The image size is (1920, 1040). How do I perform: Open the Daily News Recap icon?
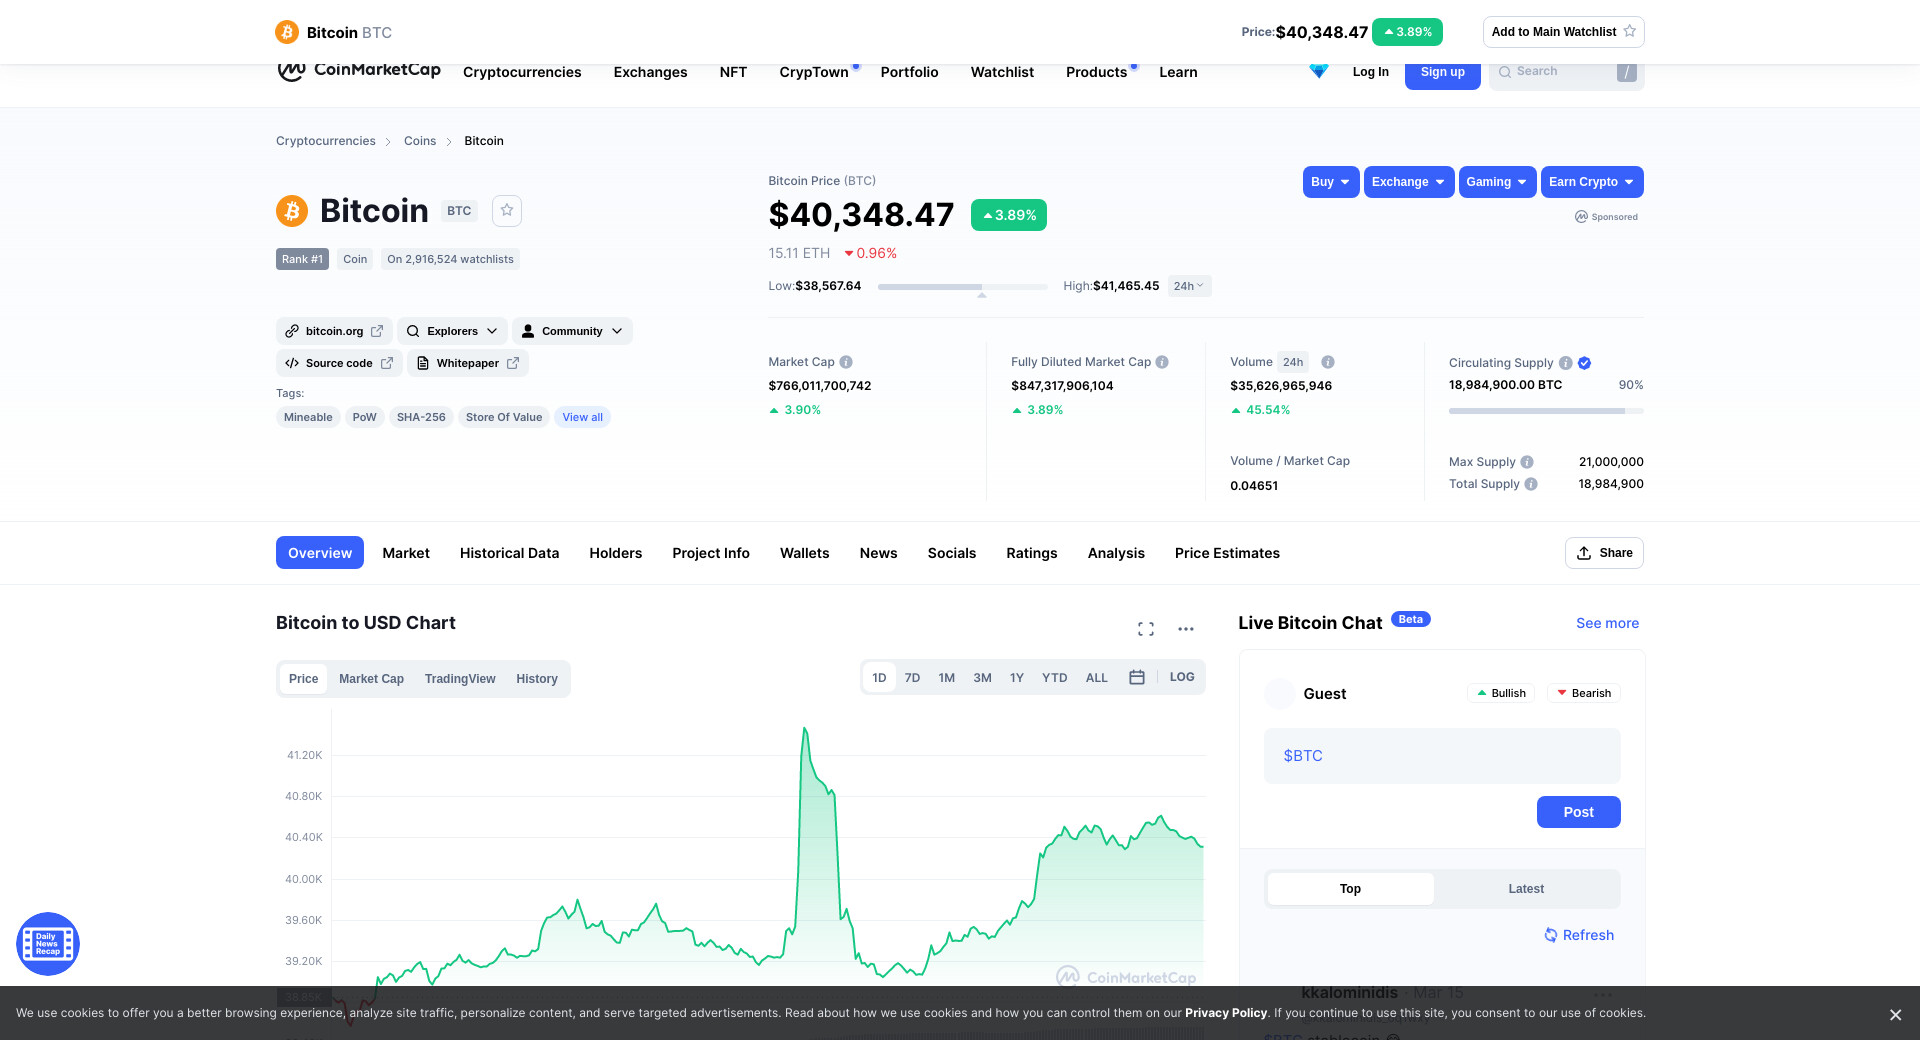[48, 944]
